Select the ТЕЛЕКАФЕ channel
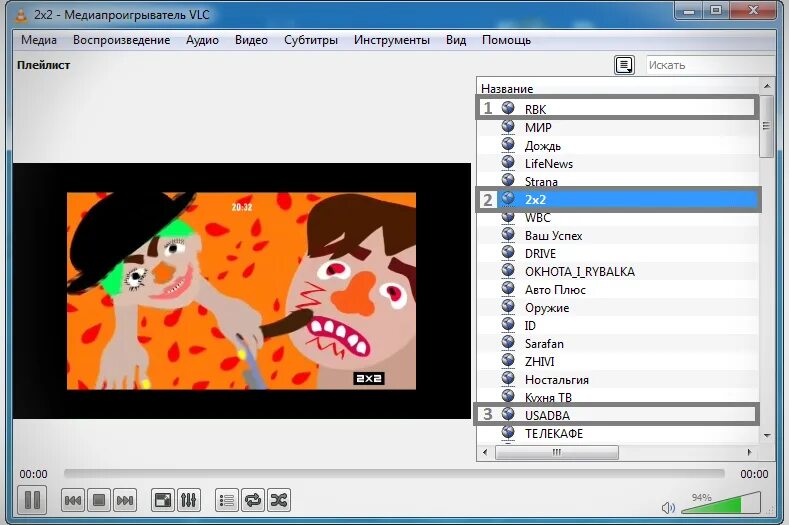The width and height of the screenshot is (789, 525). (x=618, y=434)
